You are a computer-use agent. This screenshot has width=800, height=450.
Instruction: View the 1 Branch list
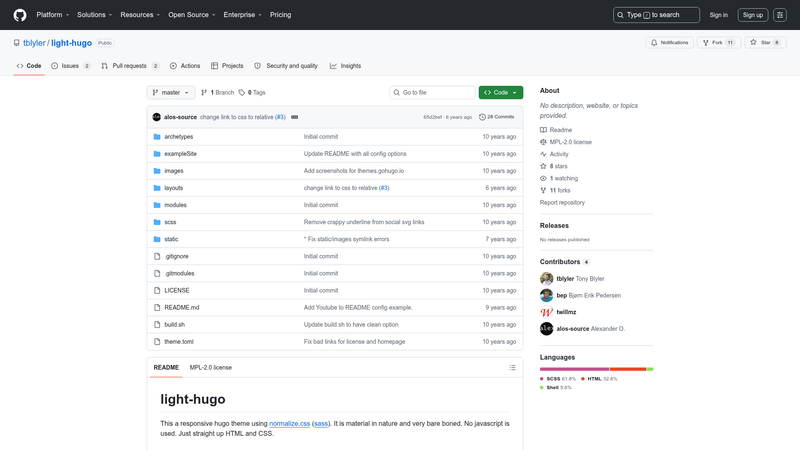pyautogui.click(x=217, y=92)
